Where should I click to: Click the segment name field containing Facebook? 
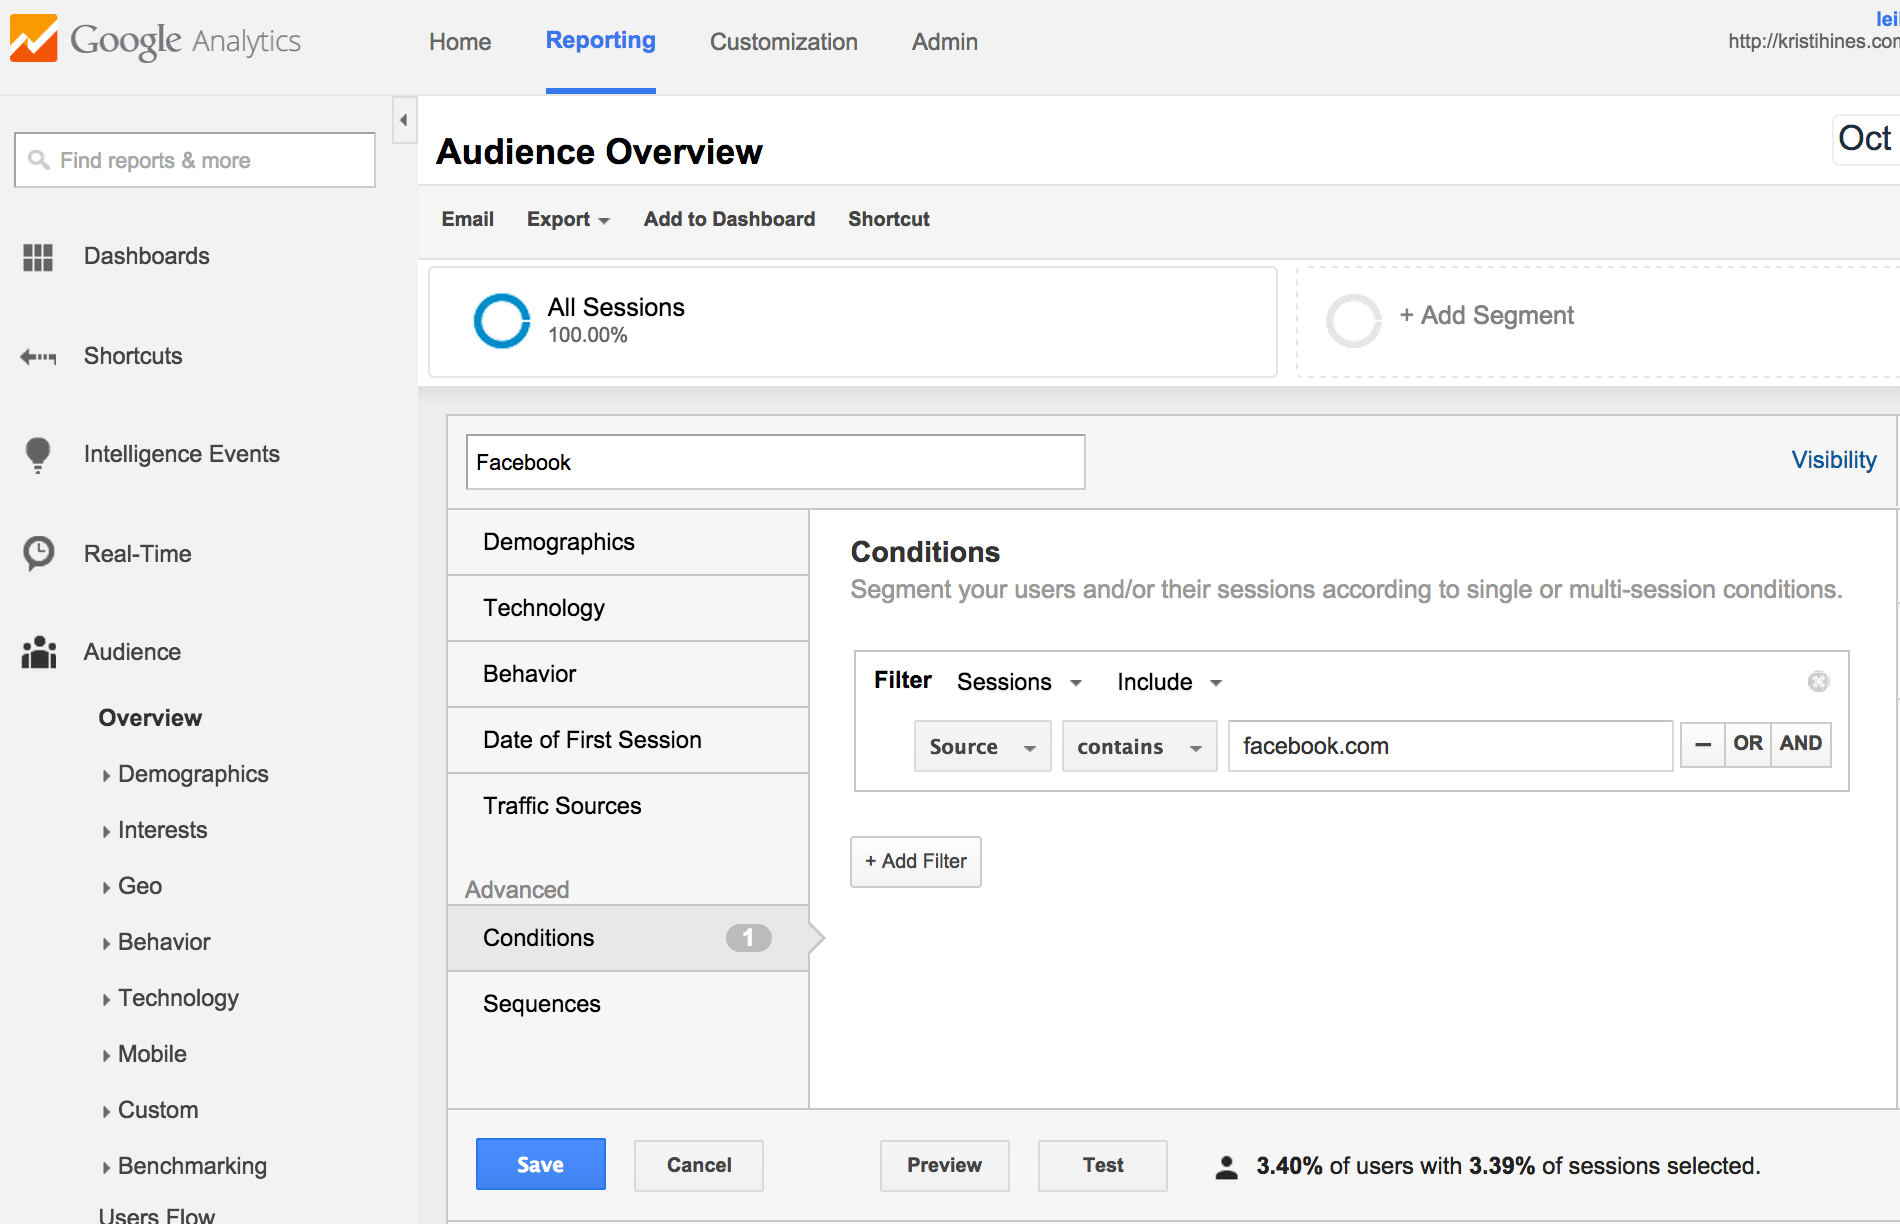click(x=775, y=462)
